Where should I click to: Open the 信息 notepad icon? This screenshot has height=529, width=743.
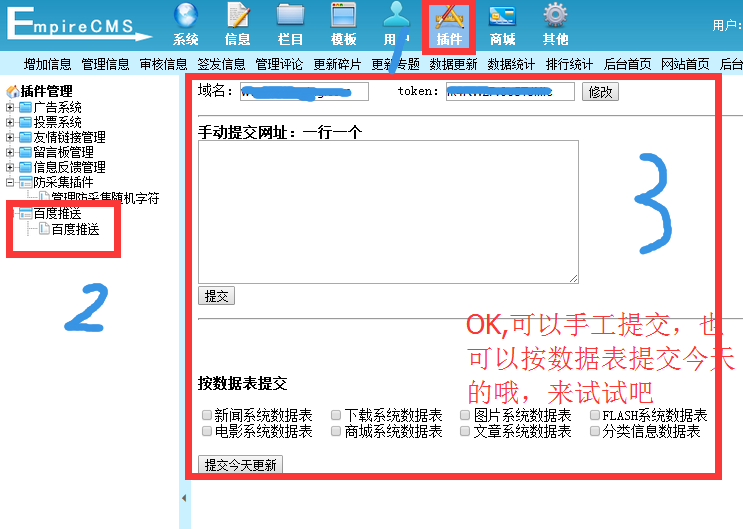click(x=238, y=16)
